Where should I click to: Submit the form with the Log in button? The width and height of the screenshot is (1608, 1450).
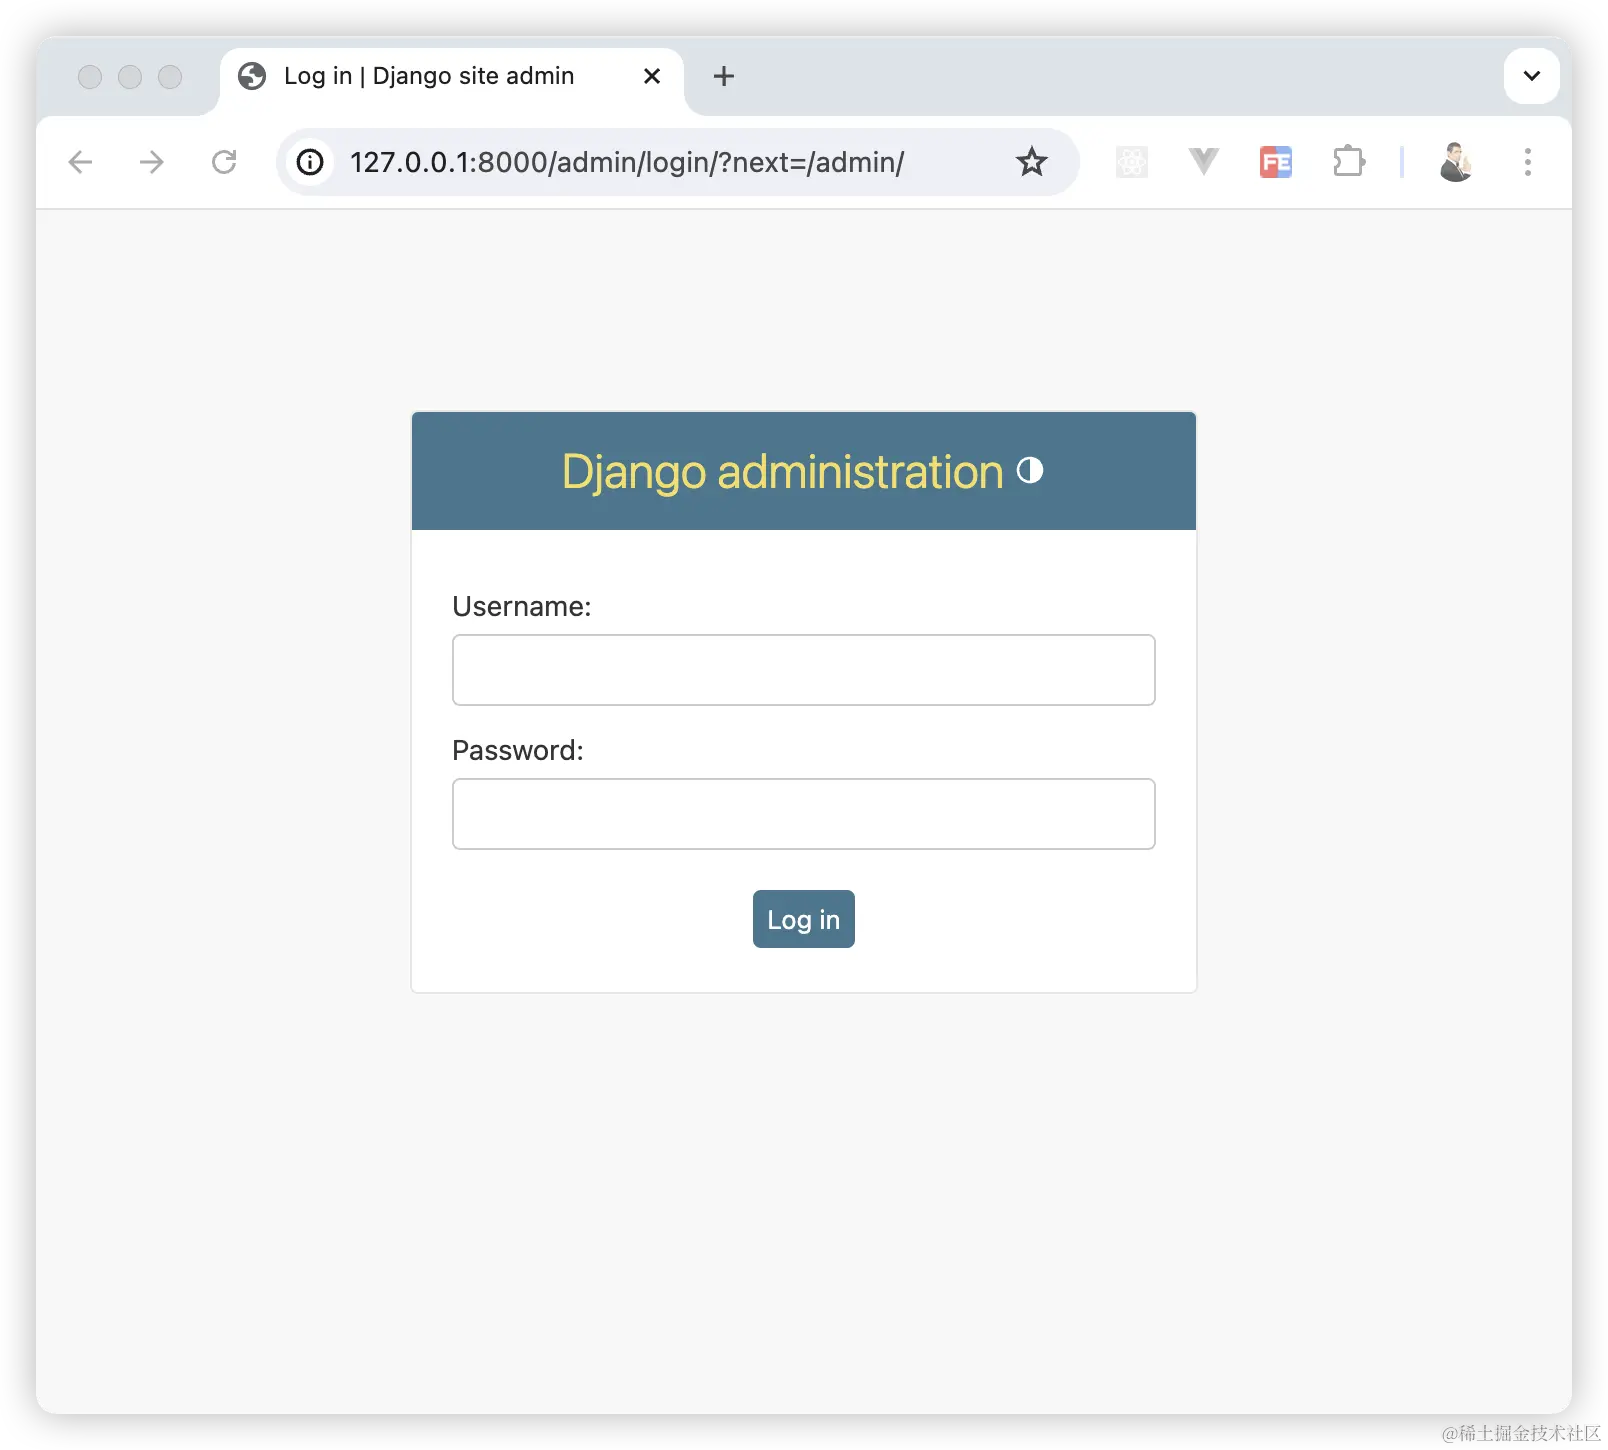[804, 919]
